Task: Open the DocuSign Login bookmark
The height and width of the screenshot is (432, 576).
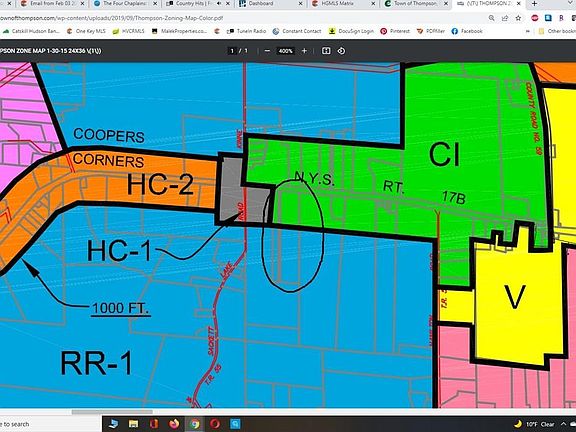Action: coord(351,31)
